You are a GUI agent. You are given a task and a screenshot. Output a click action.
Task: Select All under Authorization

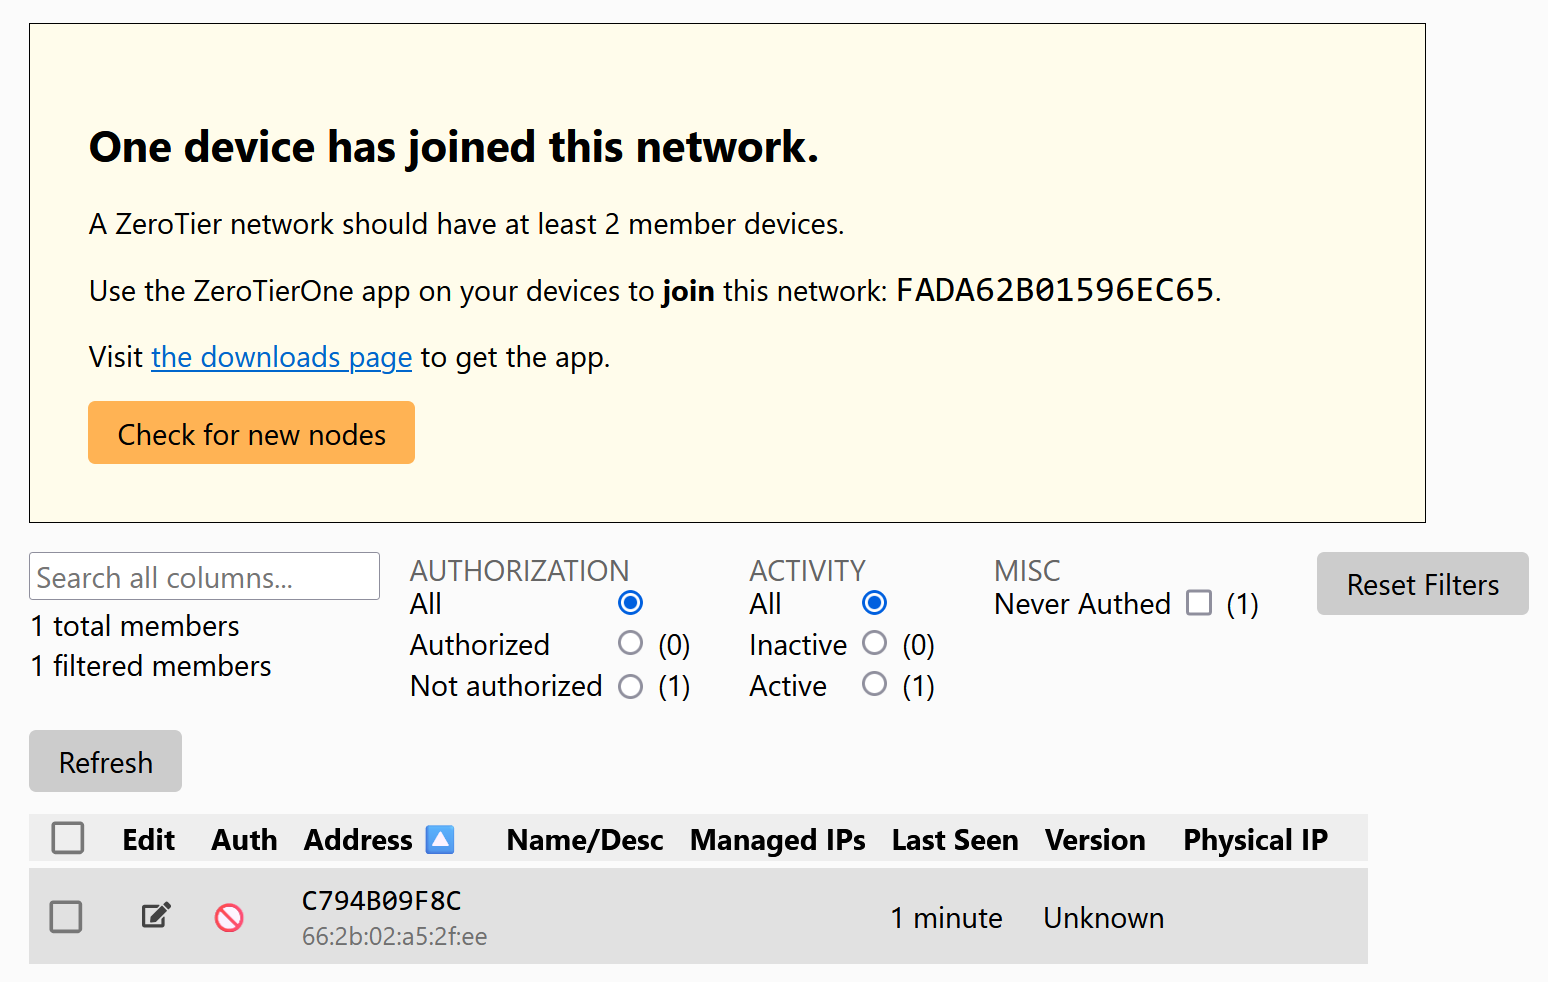click(630, 603)
